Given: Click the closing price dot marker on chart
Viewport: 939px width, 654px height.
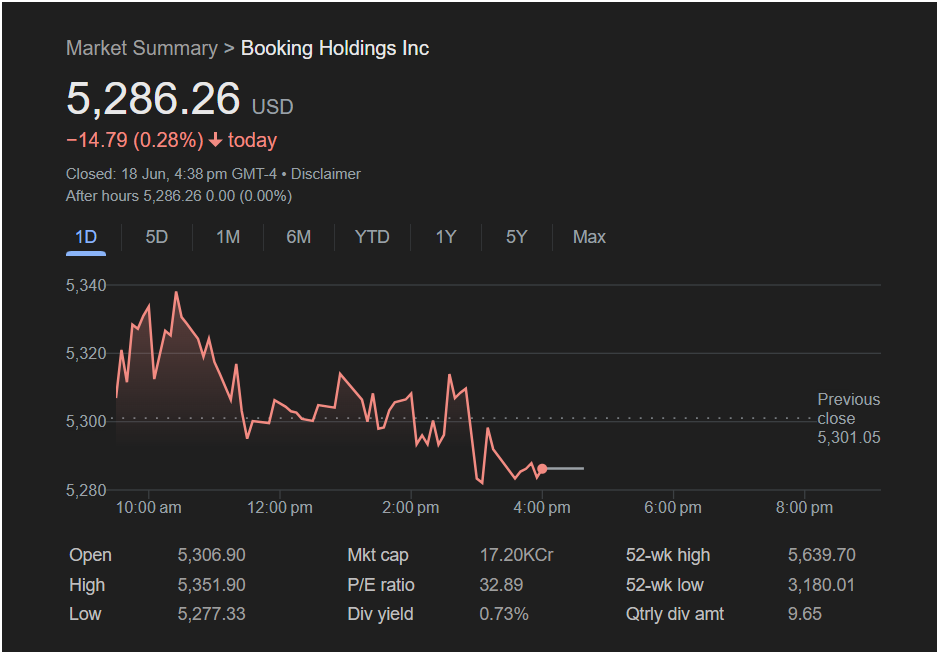Looking at the screenshot, I should (x=542, y=469).
